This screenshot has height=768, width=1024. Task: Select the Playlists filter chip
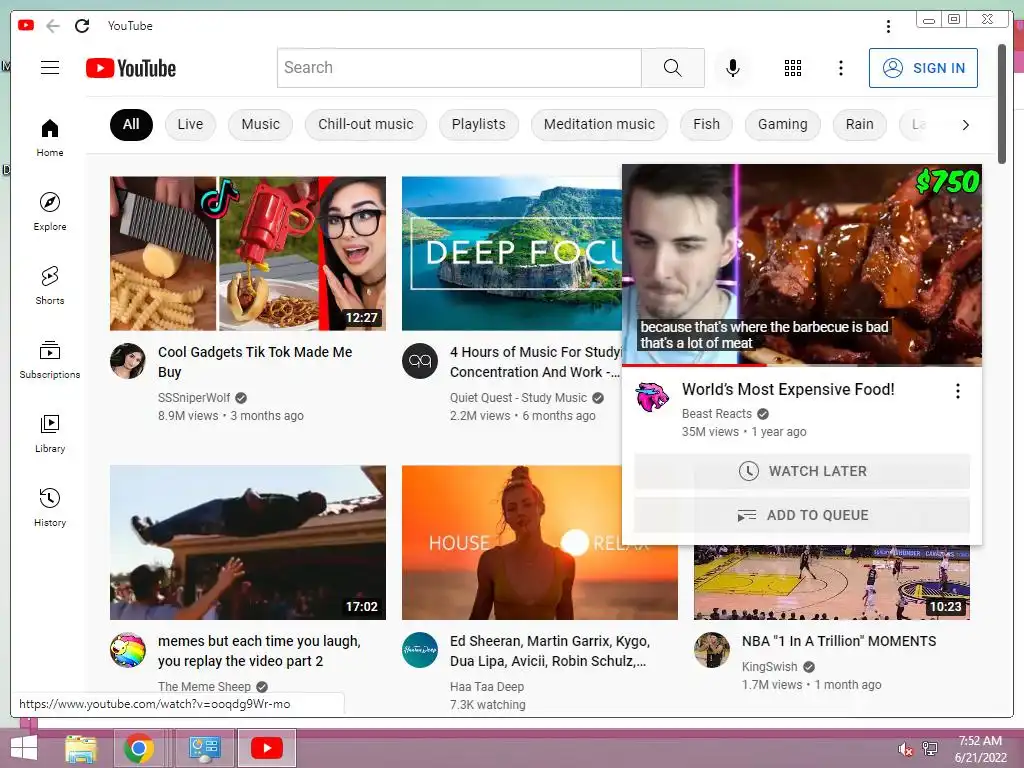[x=479, y=124]
